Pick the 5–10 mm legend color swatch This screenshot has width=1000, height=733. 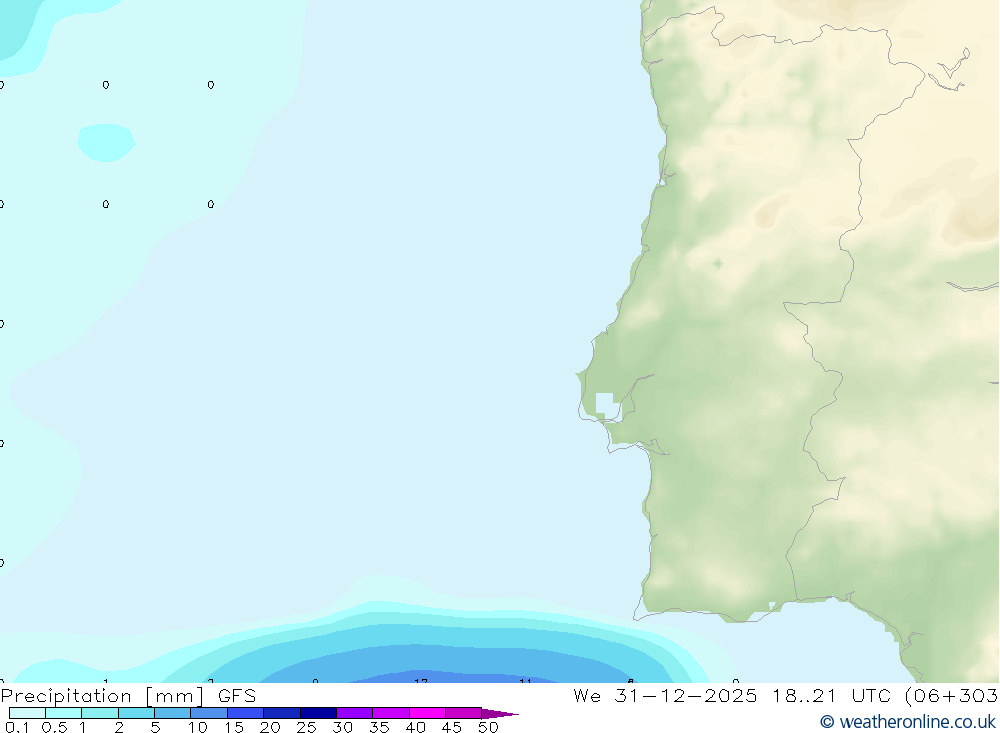(x=173, y=713)
